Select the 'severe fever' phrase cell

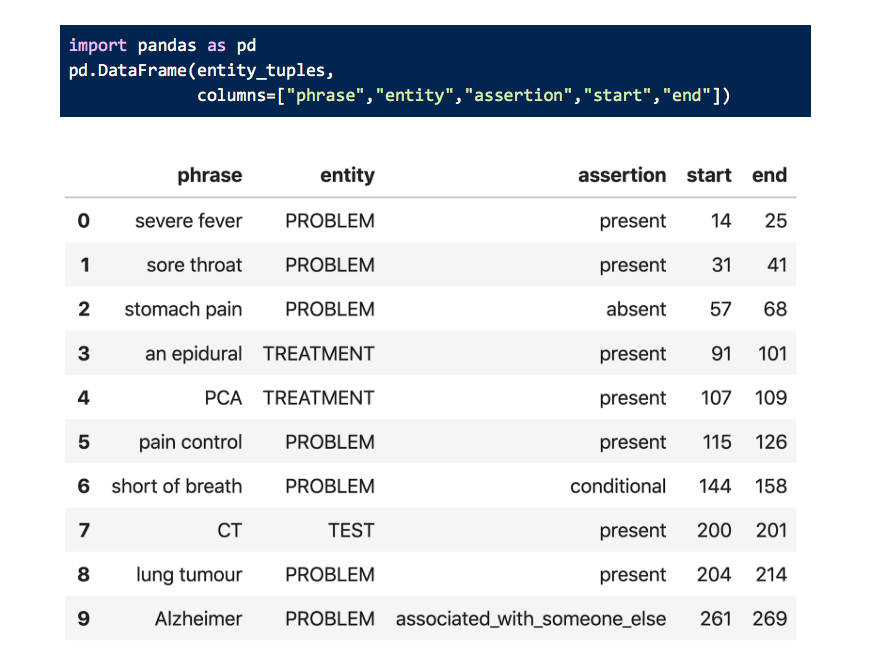[x=188, y=221]
